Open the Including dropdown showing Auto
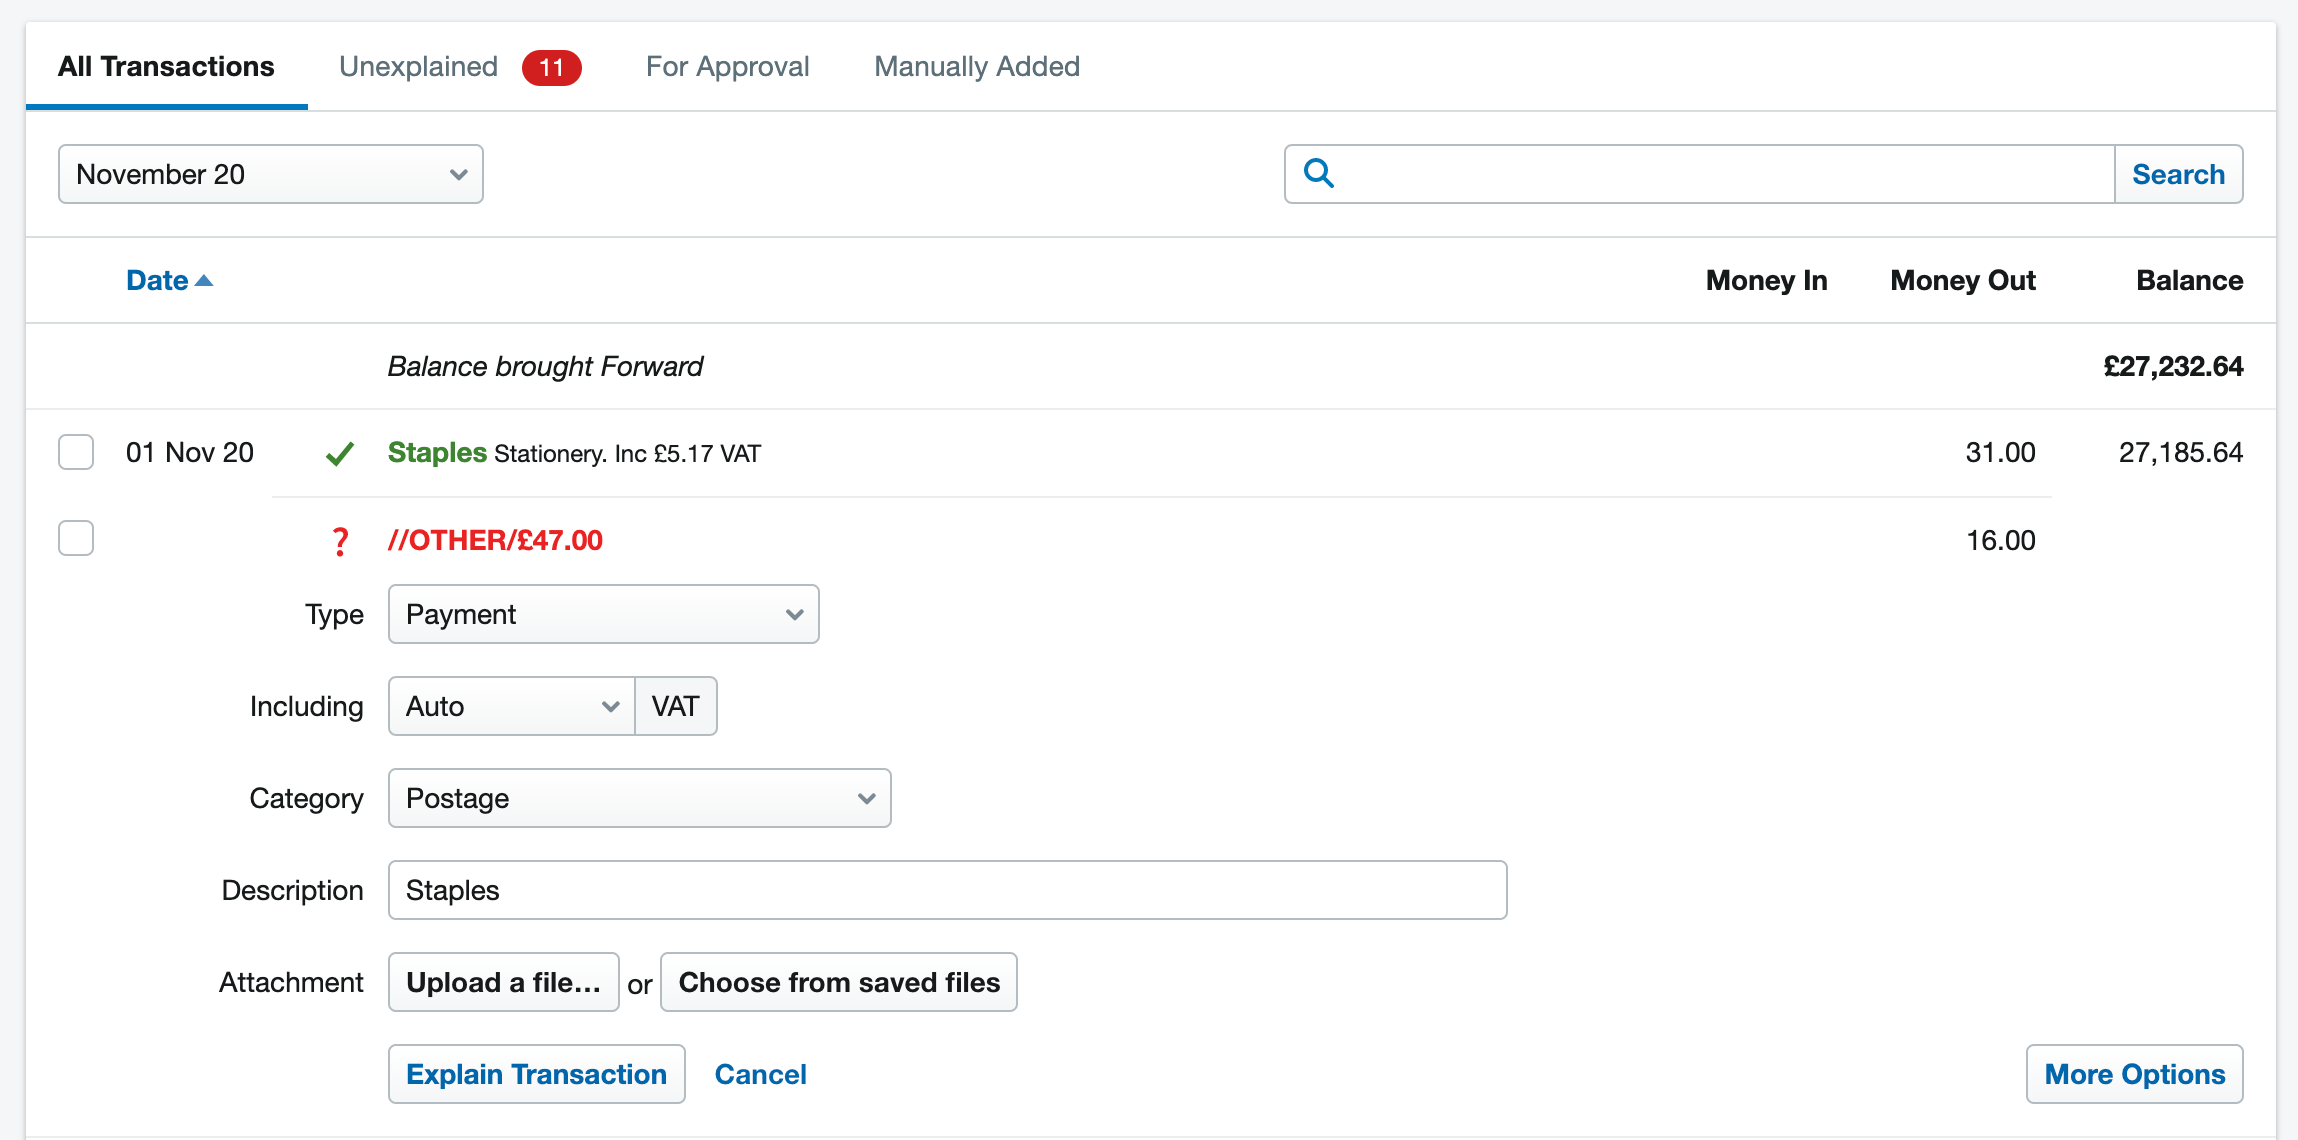 coord(510,706)
